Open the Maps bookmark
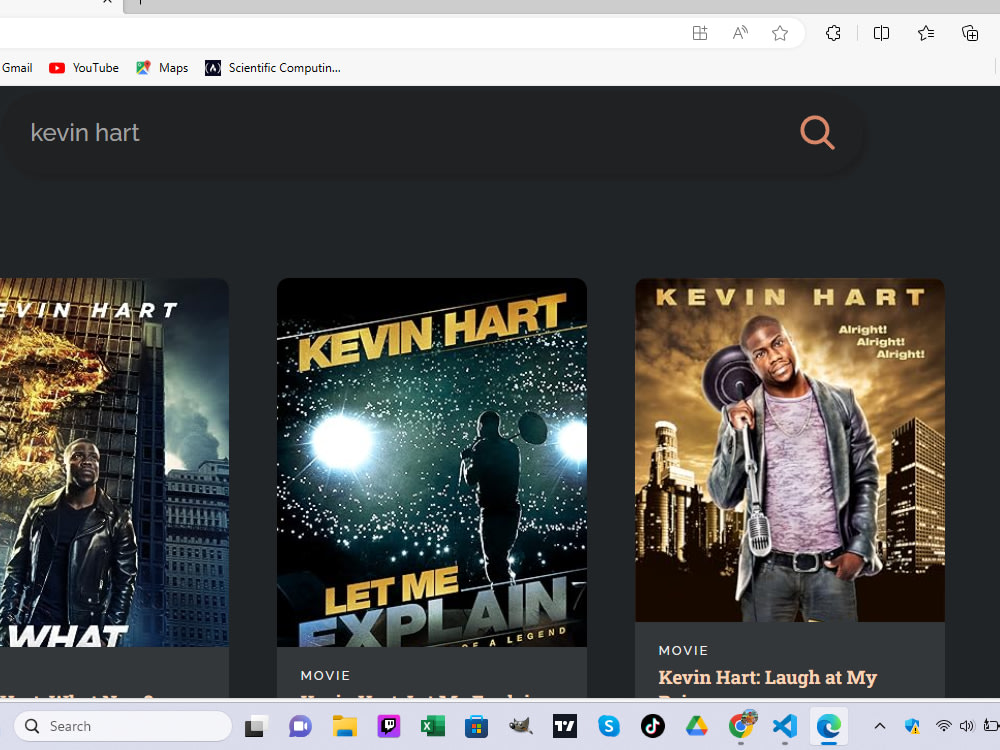 162,68
